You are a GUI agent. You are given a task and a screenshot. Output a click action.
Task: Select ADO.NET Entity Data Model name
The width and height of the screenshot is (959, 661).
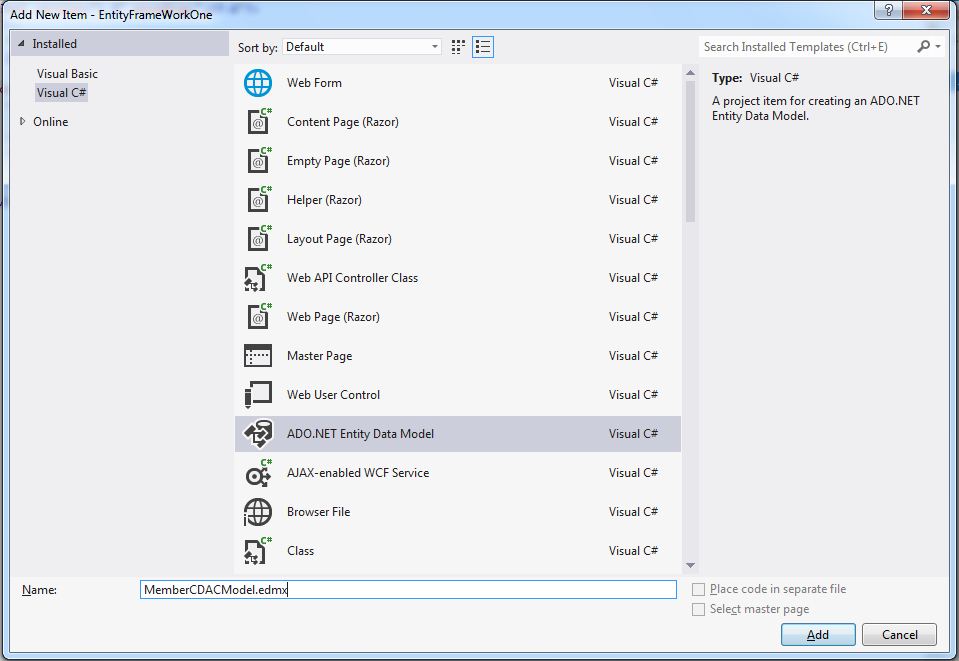(x=360, y=434)
